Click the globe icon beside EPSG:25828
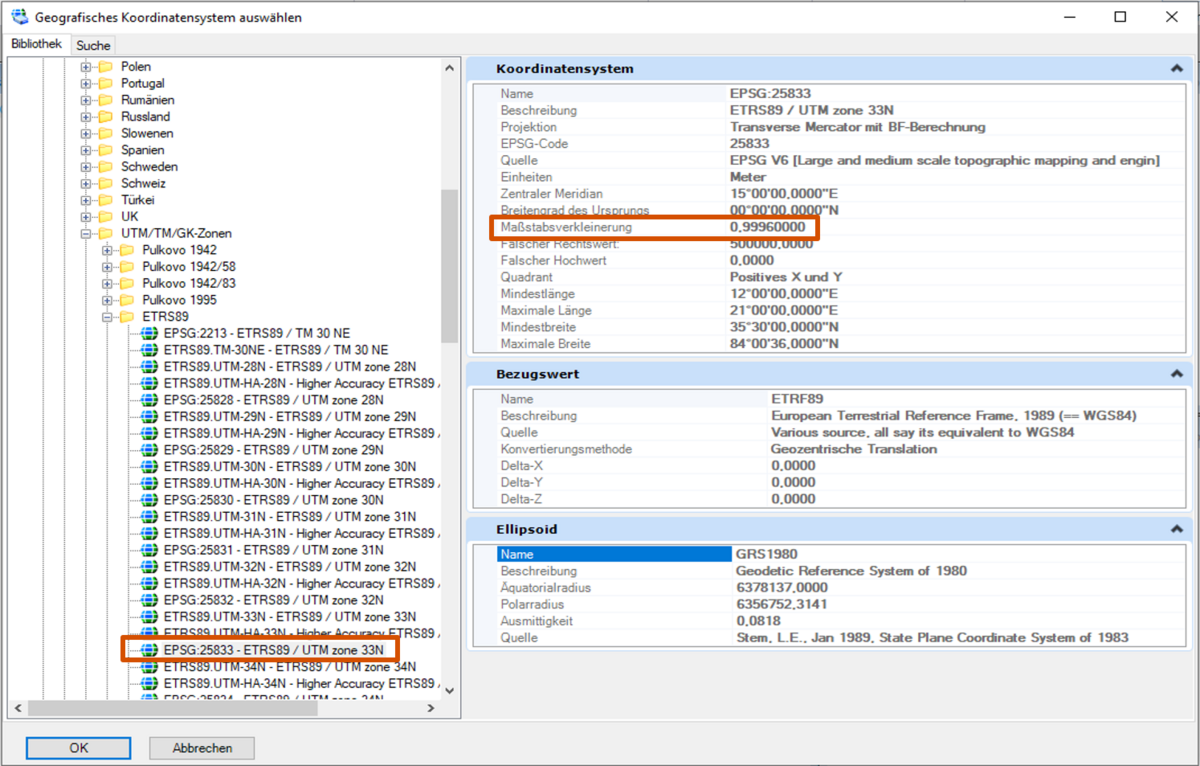 click(x=149, y=400)
